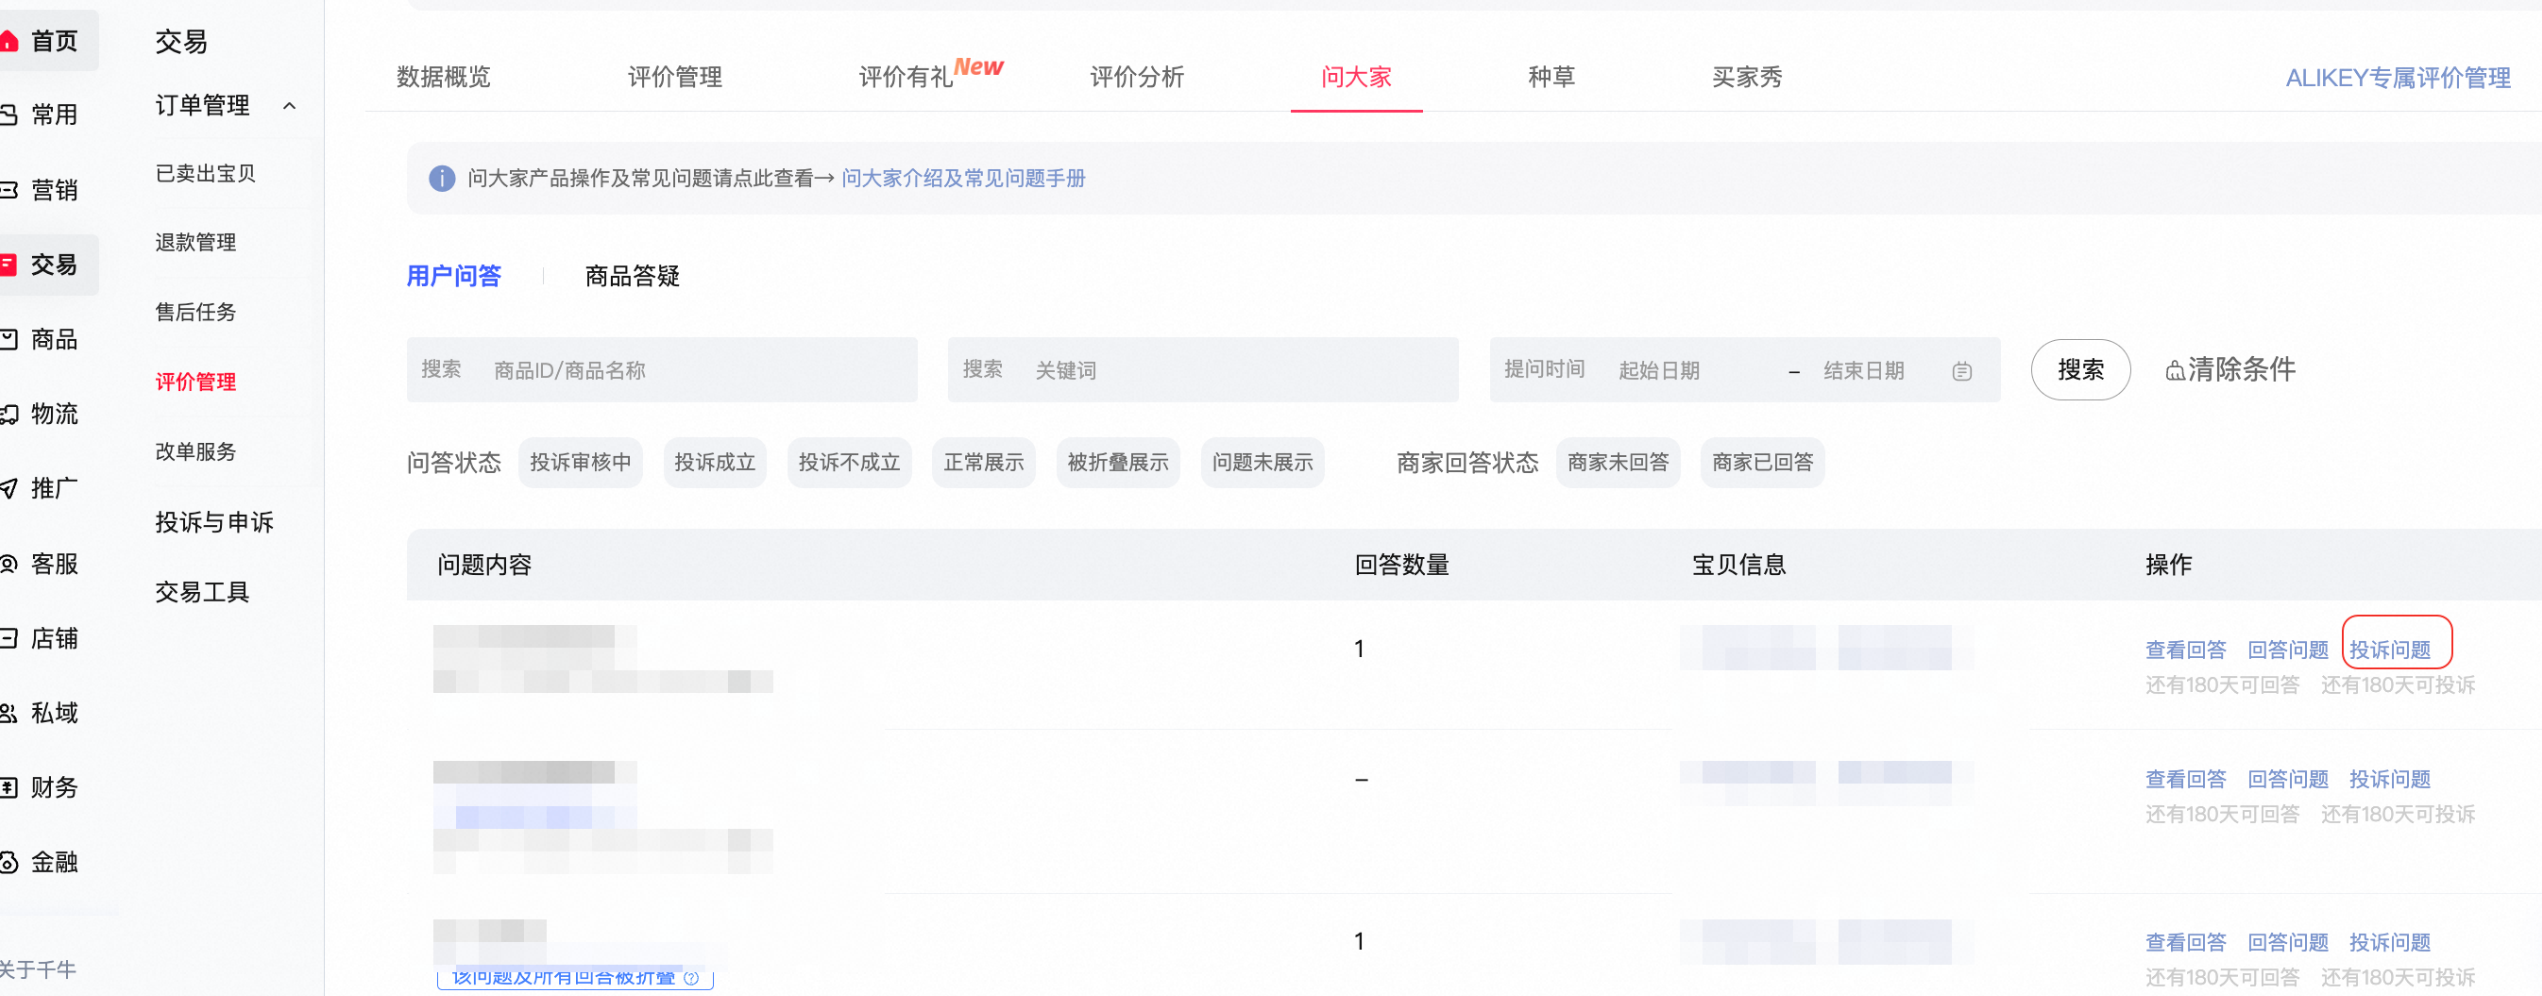Switch to the 数据概览 tab

(444, 77)
